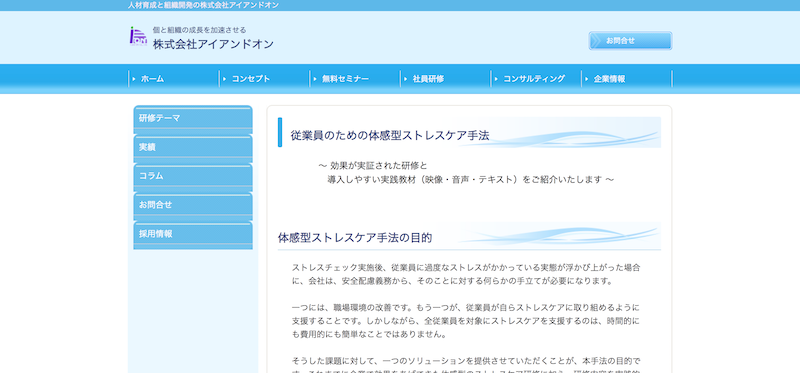Open 実績 in sidebar

click(193, 148)
